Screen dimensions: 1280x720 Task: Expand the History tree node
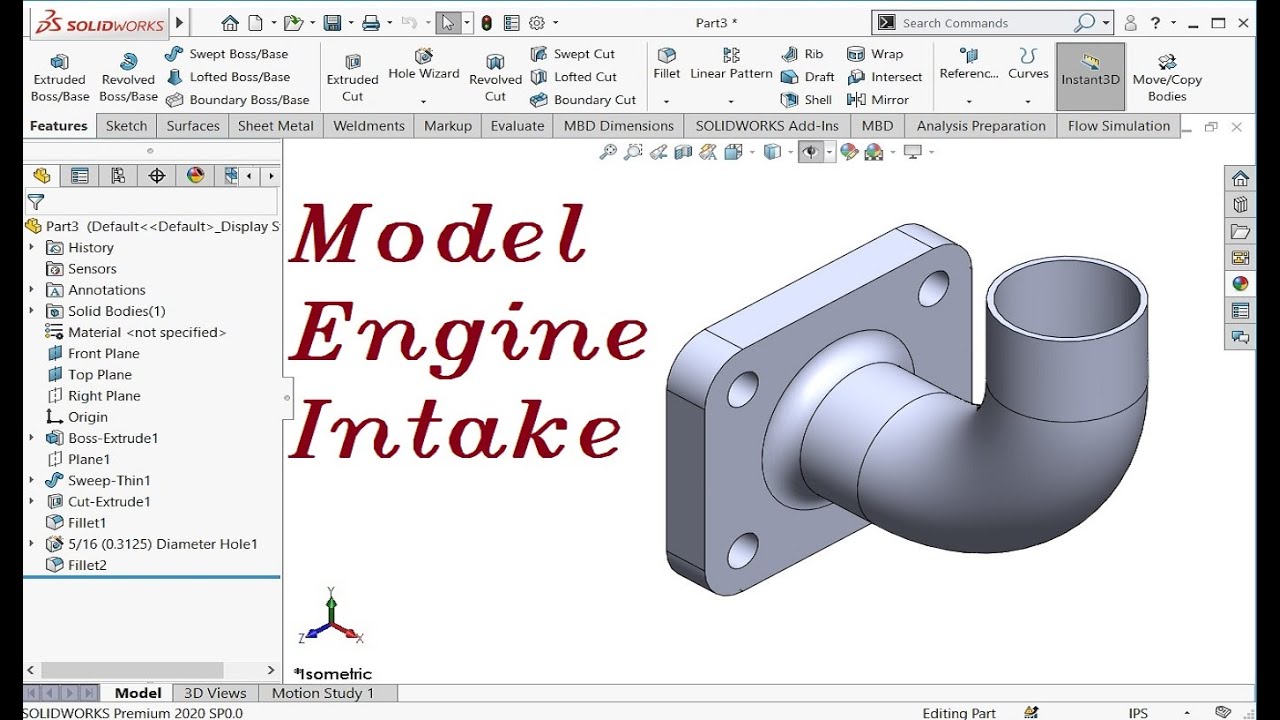(31, 248)
